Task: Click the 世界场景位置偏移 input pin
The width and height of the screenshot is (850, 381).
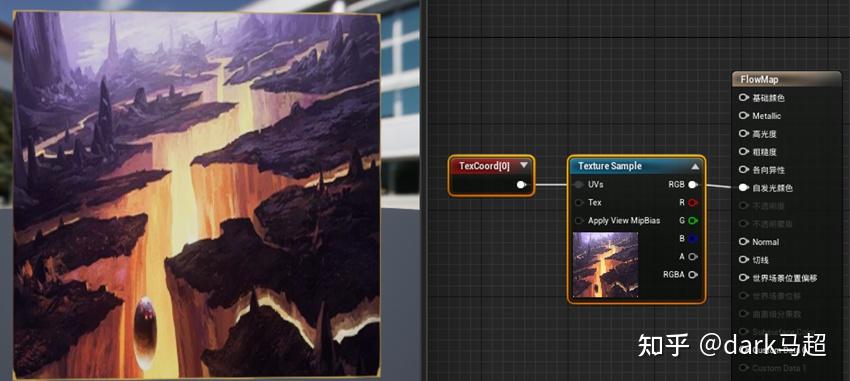Action: [x=744, y=278]
